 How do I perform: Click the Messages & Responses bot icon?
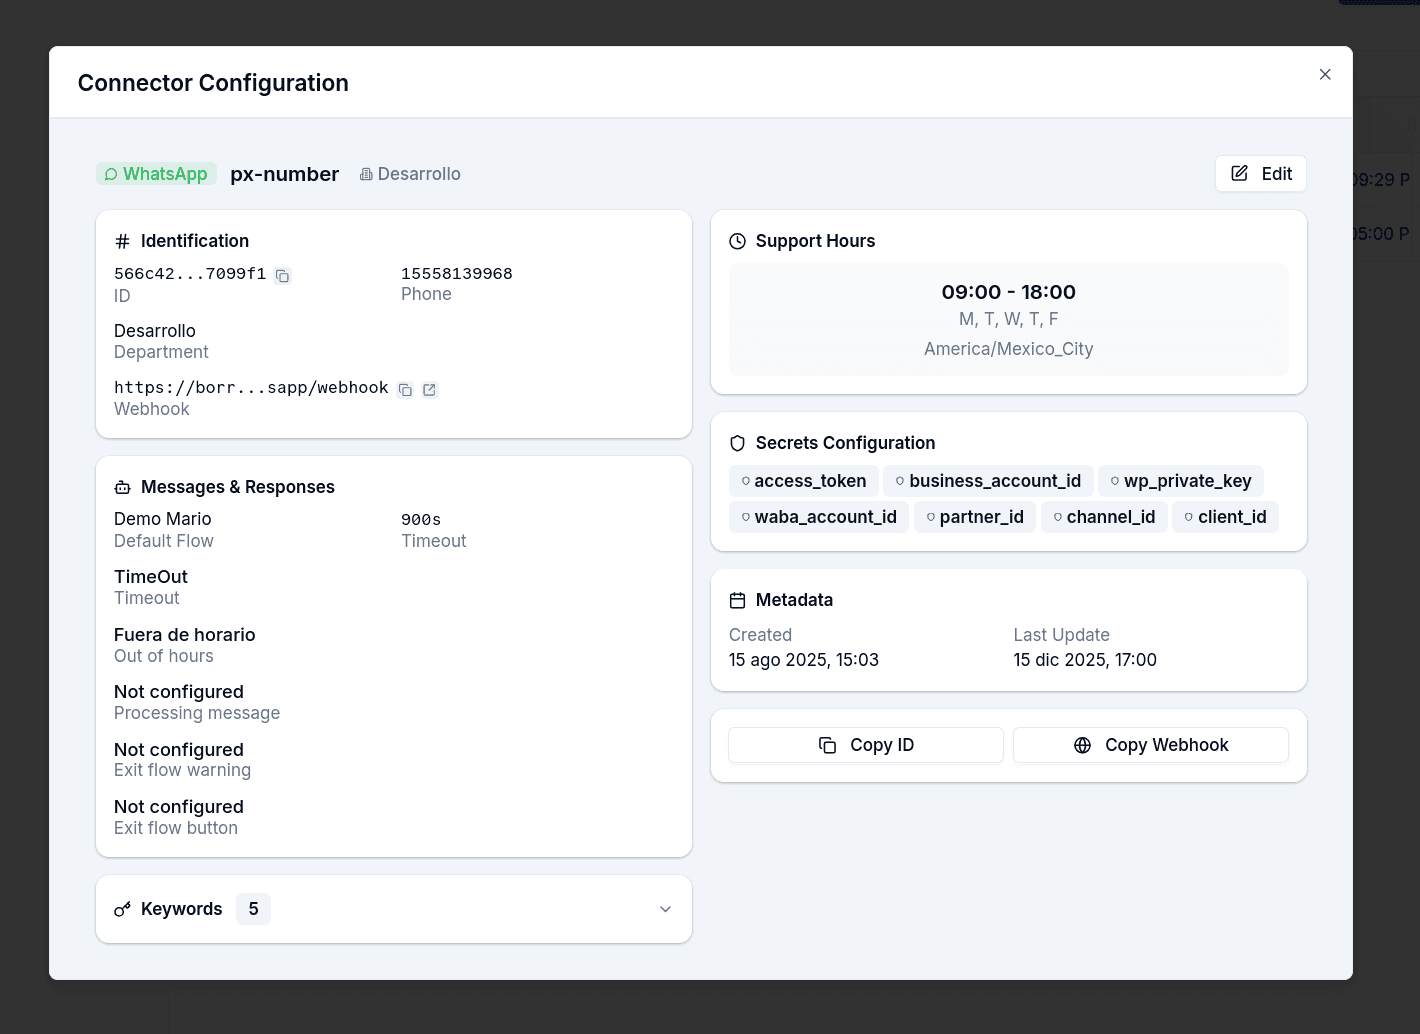point(123,487)
